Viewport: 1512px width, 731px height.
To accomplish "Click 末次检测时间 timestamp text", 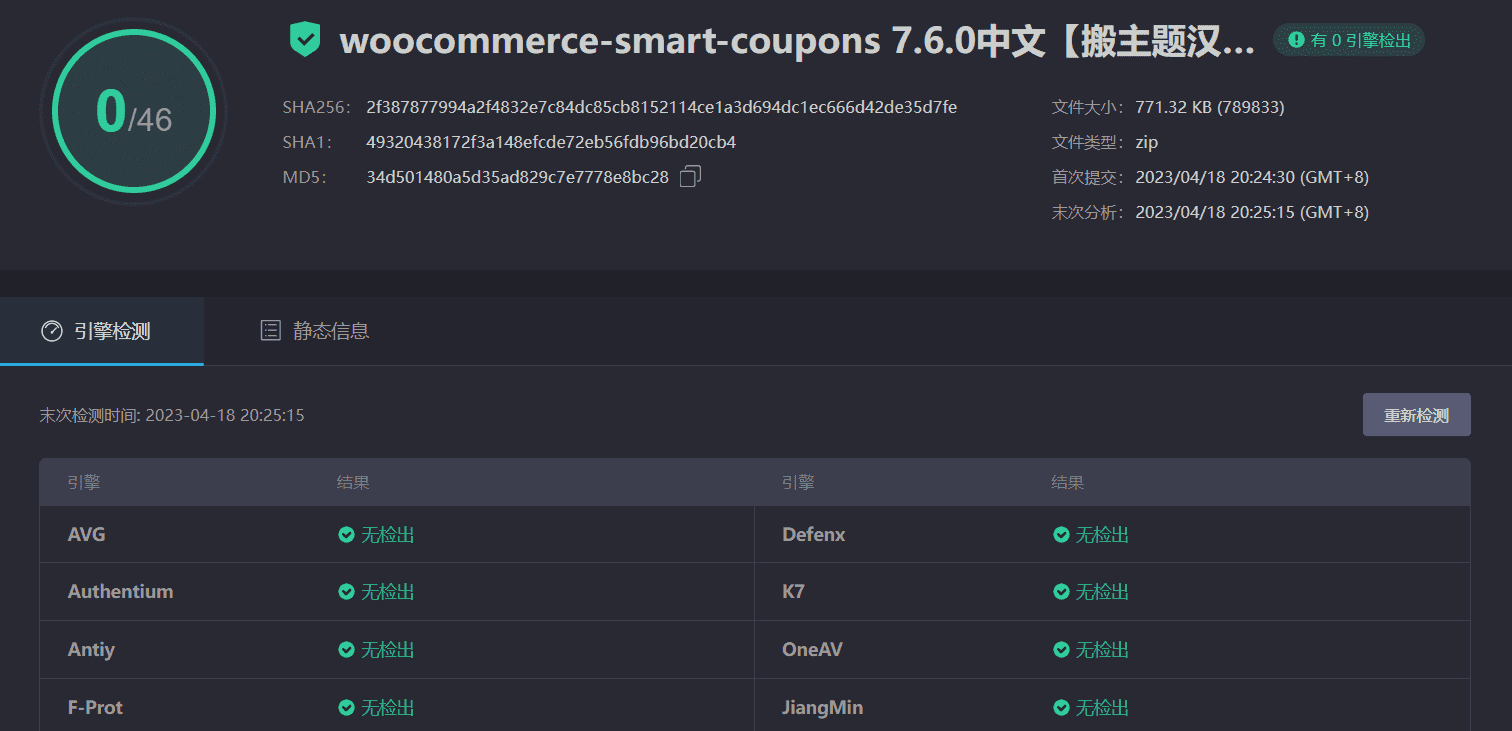I will point(172,415).
